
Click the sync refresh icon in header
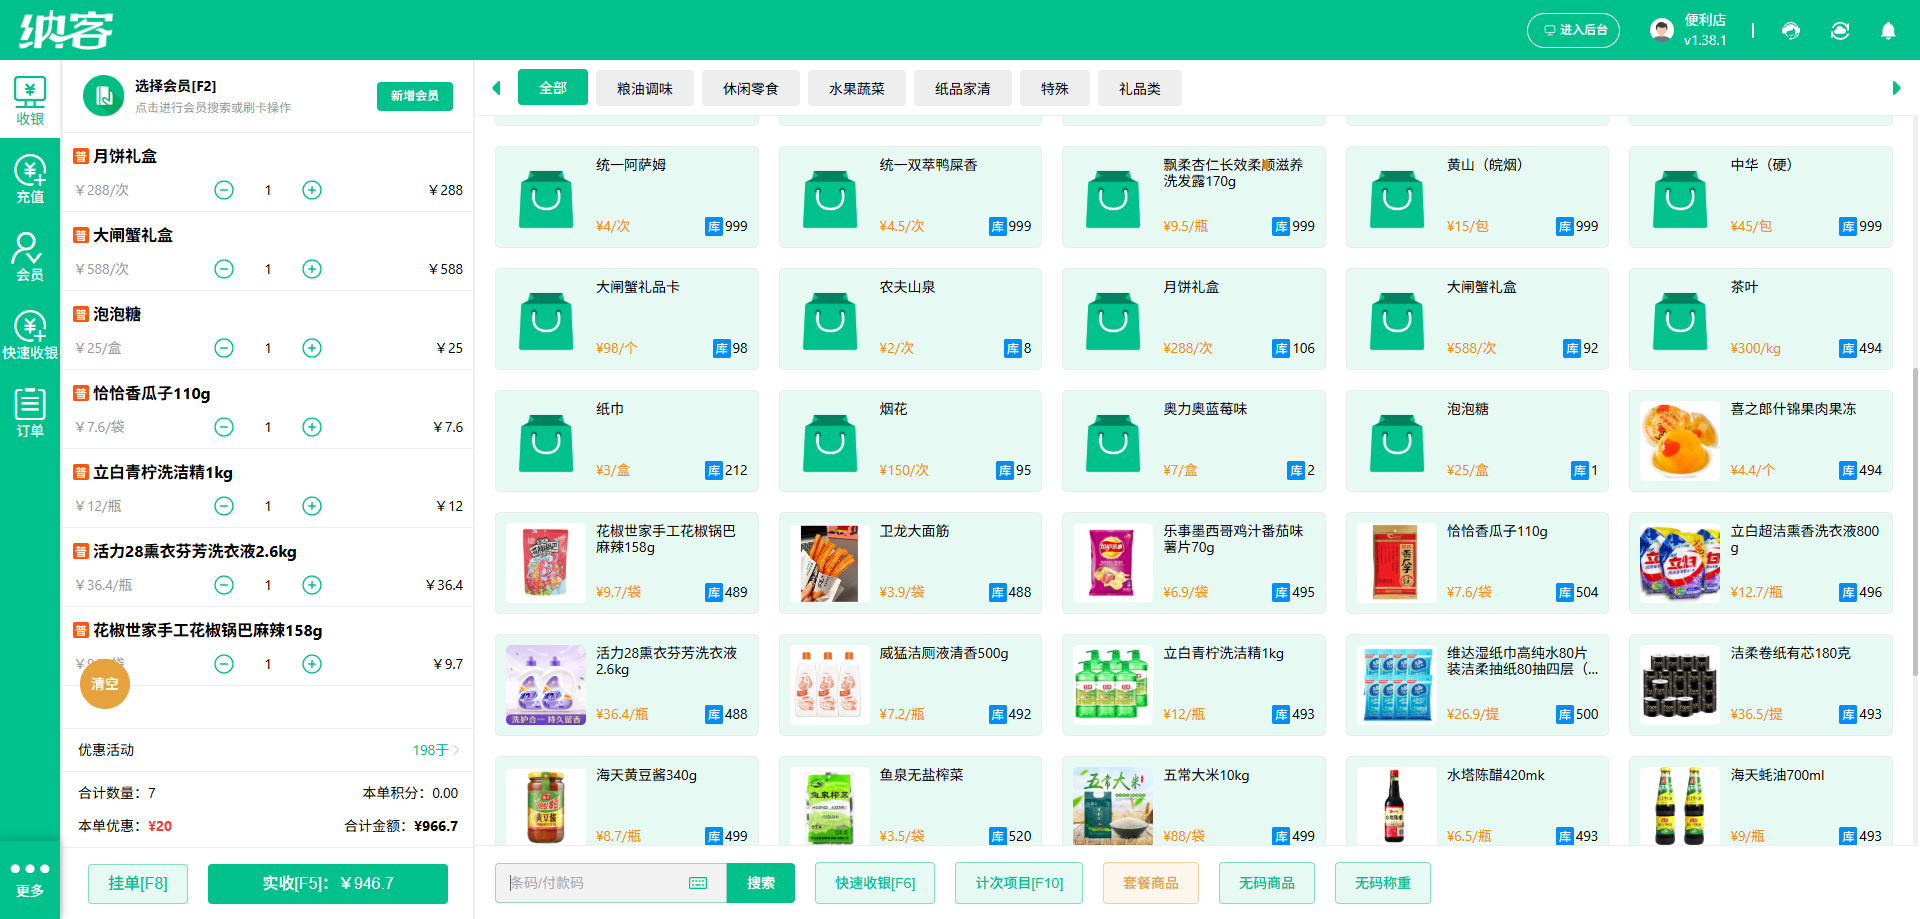point(1840,30)
